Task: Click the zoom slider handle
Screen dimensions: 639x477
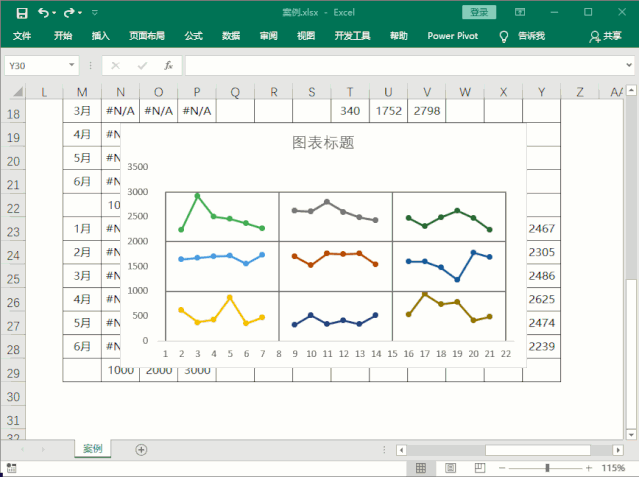Action: click(547, 468)
